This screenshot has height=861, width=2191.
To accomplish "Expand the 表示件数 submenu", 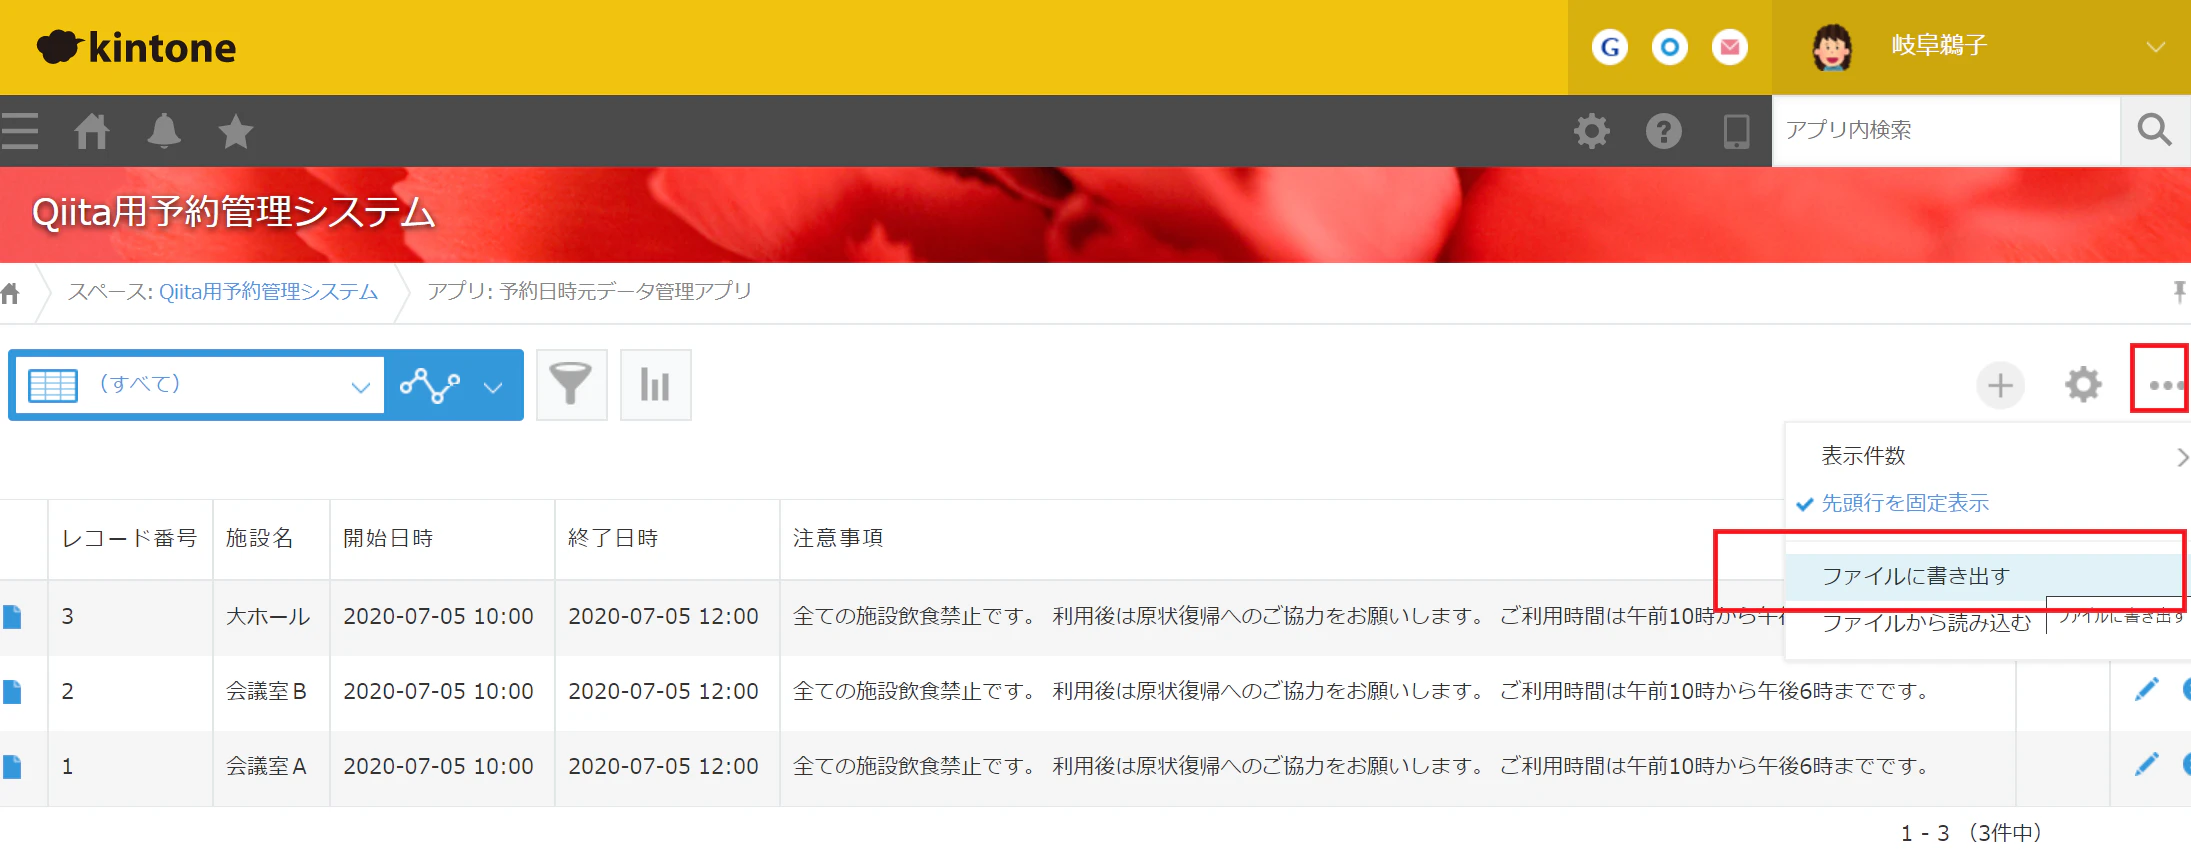I will [x=1988, y=456].
